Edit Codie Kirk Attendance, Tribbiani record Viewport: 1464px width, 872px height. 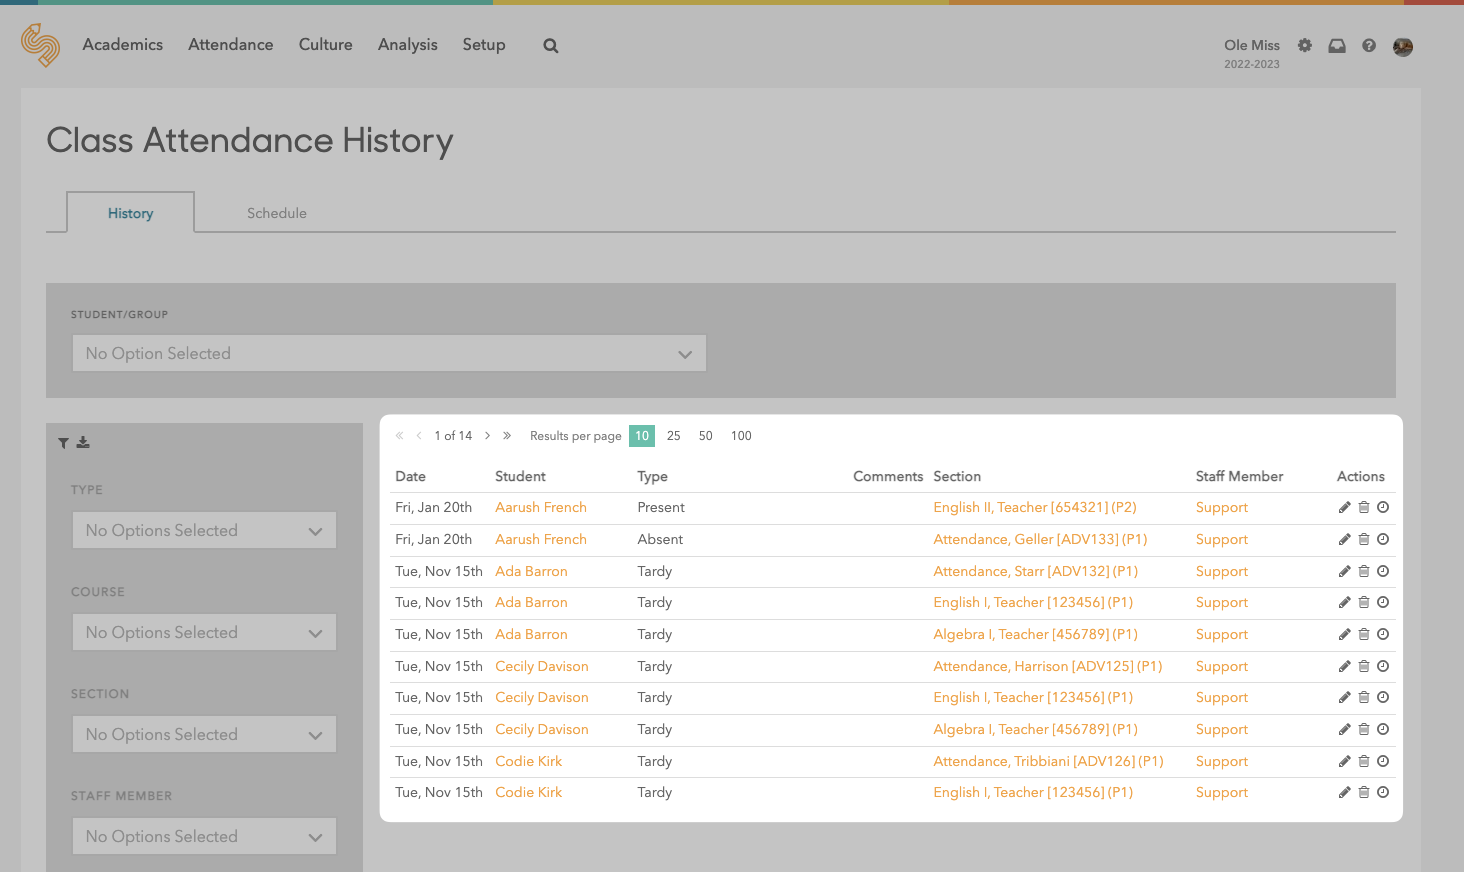pyautogui.click(x=1345, y=761)
